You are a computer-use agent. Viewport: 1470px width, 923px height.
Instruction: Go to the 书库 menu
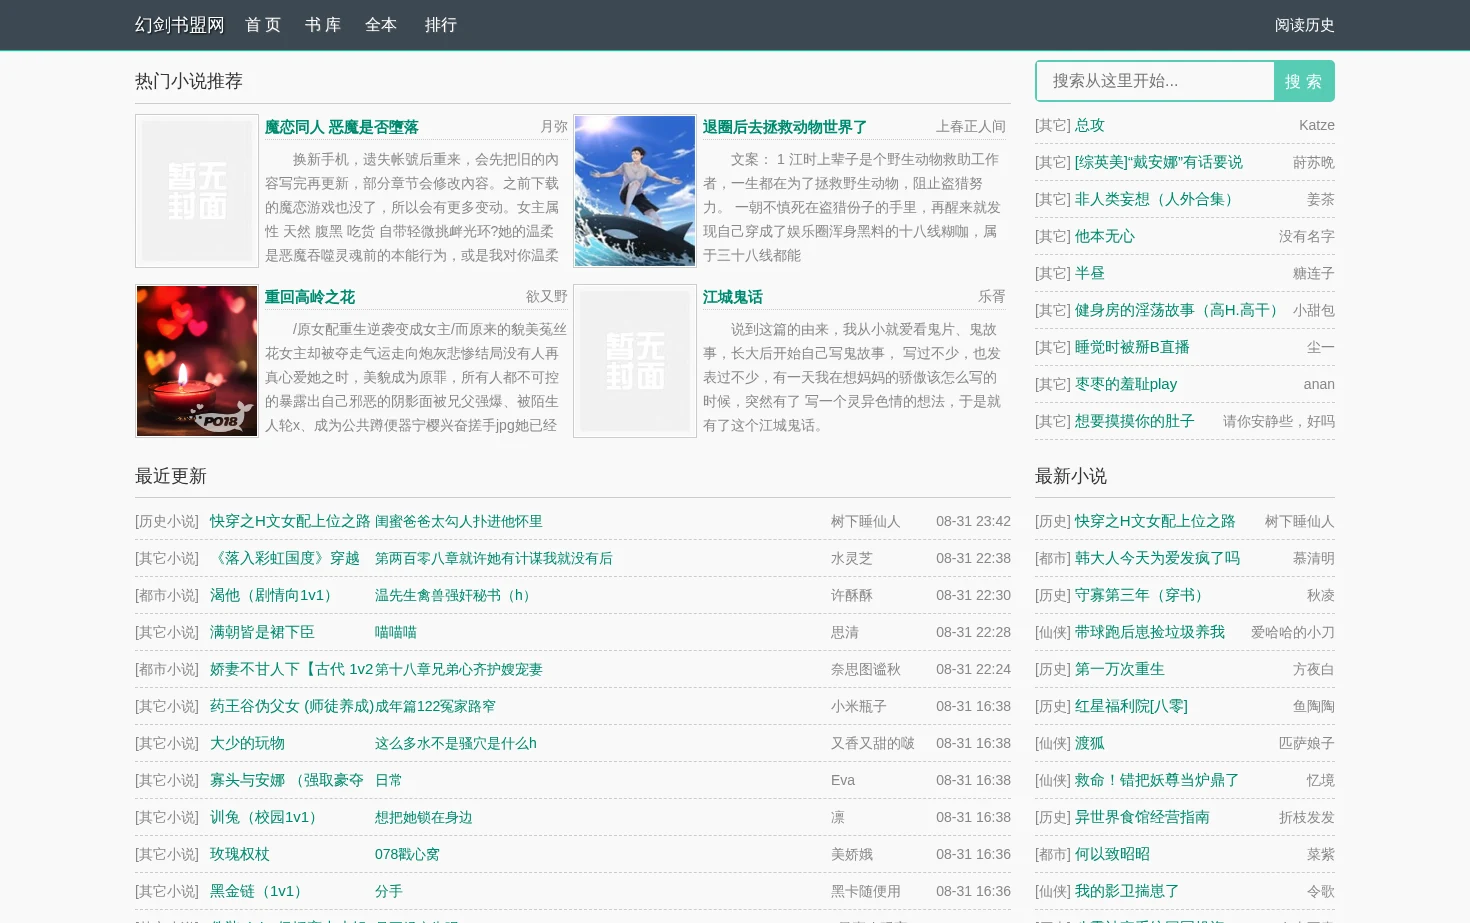(x=323, y=25)
